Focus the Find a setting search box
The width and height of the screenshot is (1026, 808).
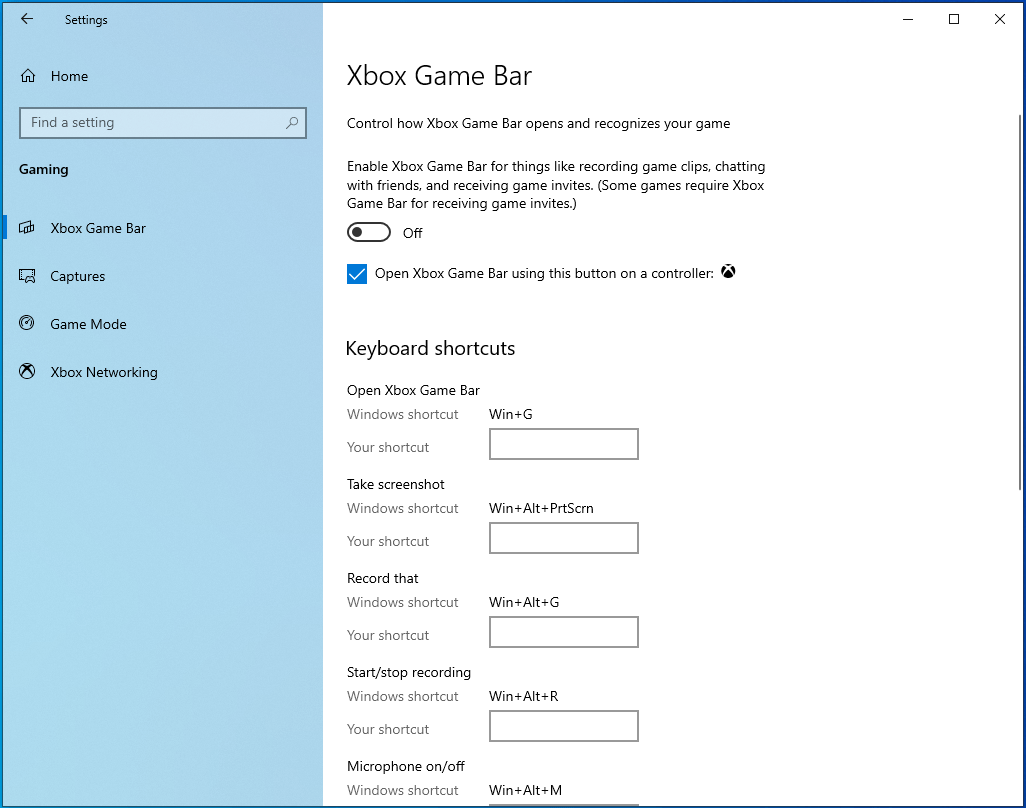point(150,123)
